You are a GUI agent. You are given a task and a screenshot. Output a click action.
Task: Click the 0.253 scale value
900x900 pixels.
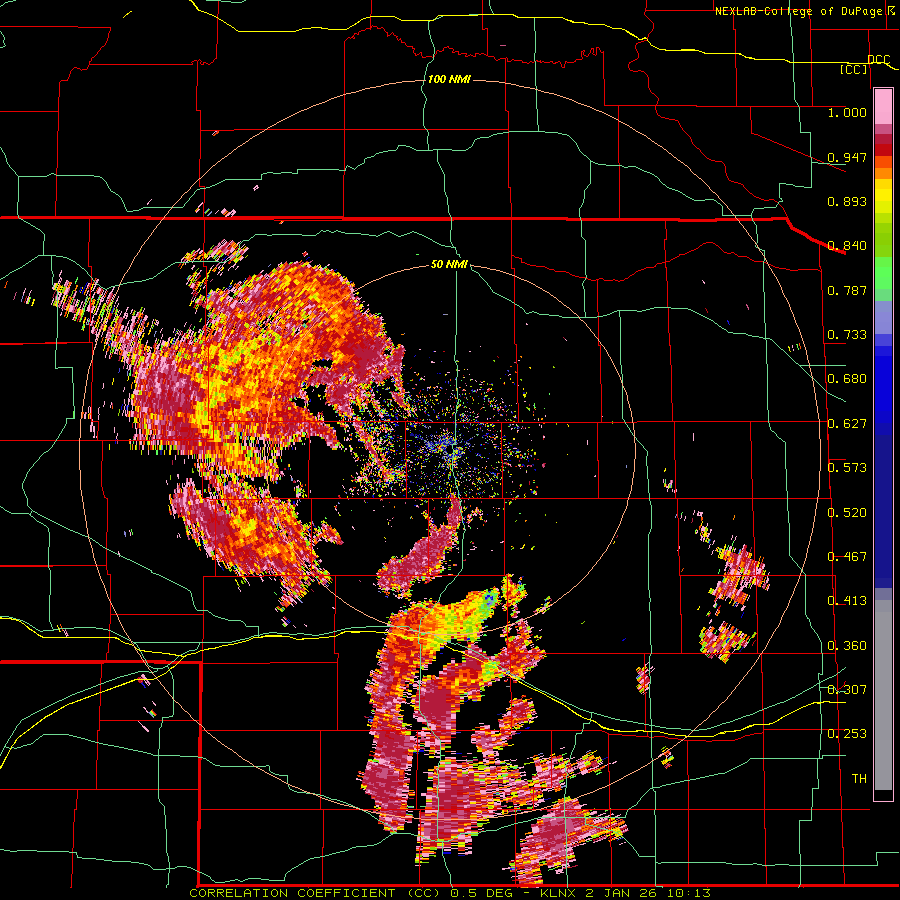[x=847, y=734]
